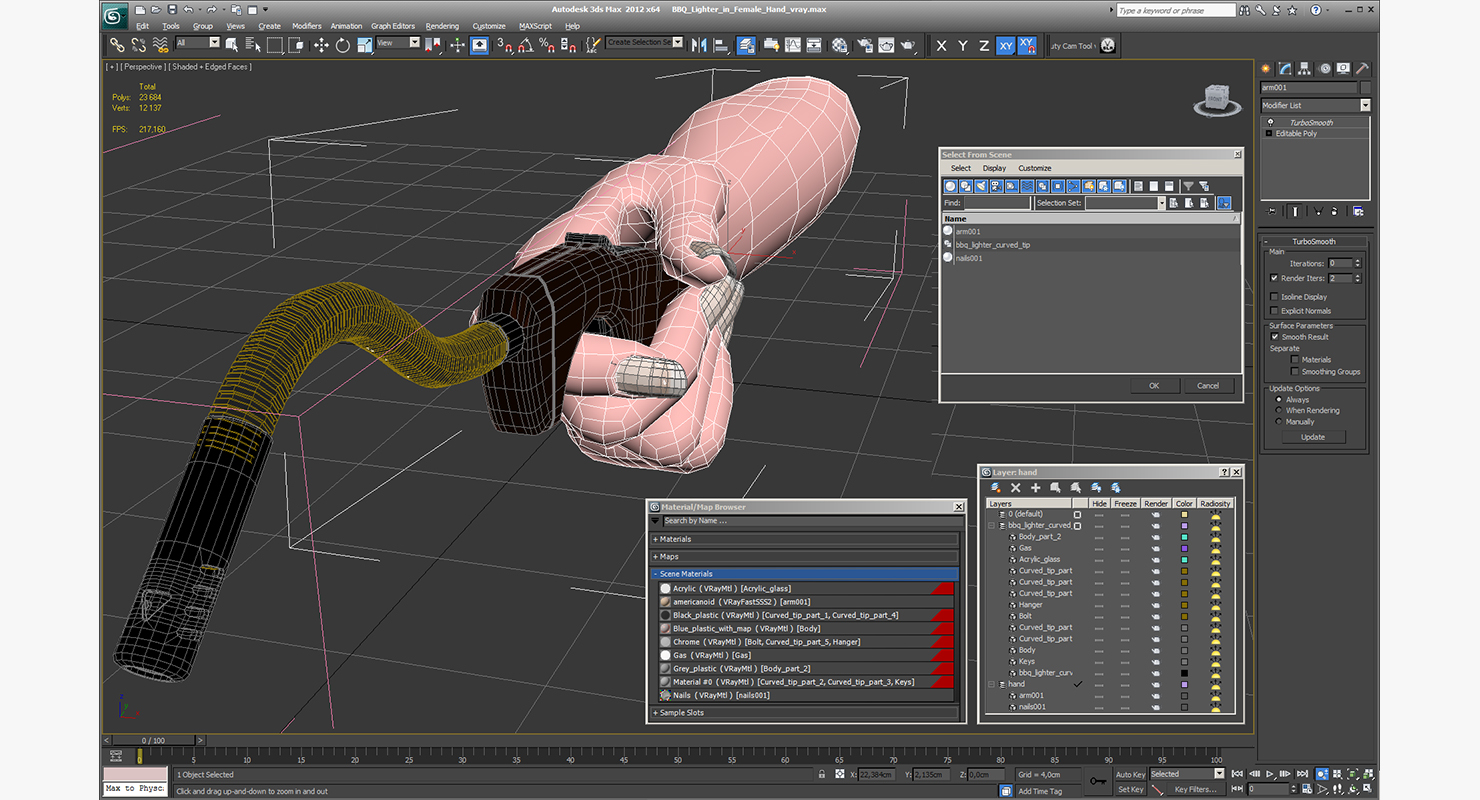Enable the Isoline Display checkbox
The height and width of the screenshot is (800, 1480).
tap(1274, 297)
